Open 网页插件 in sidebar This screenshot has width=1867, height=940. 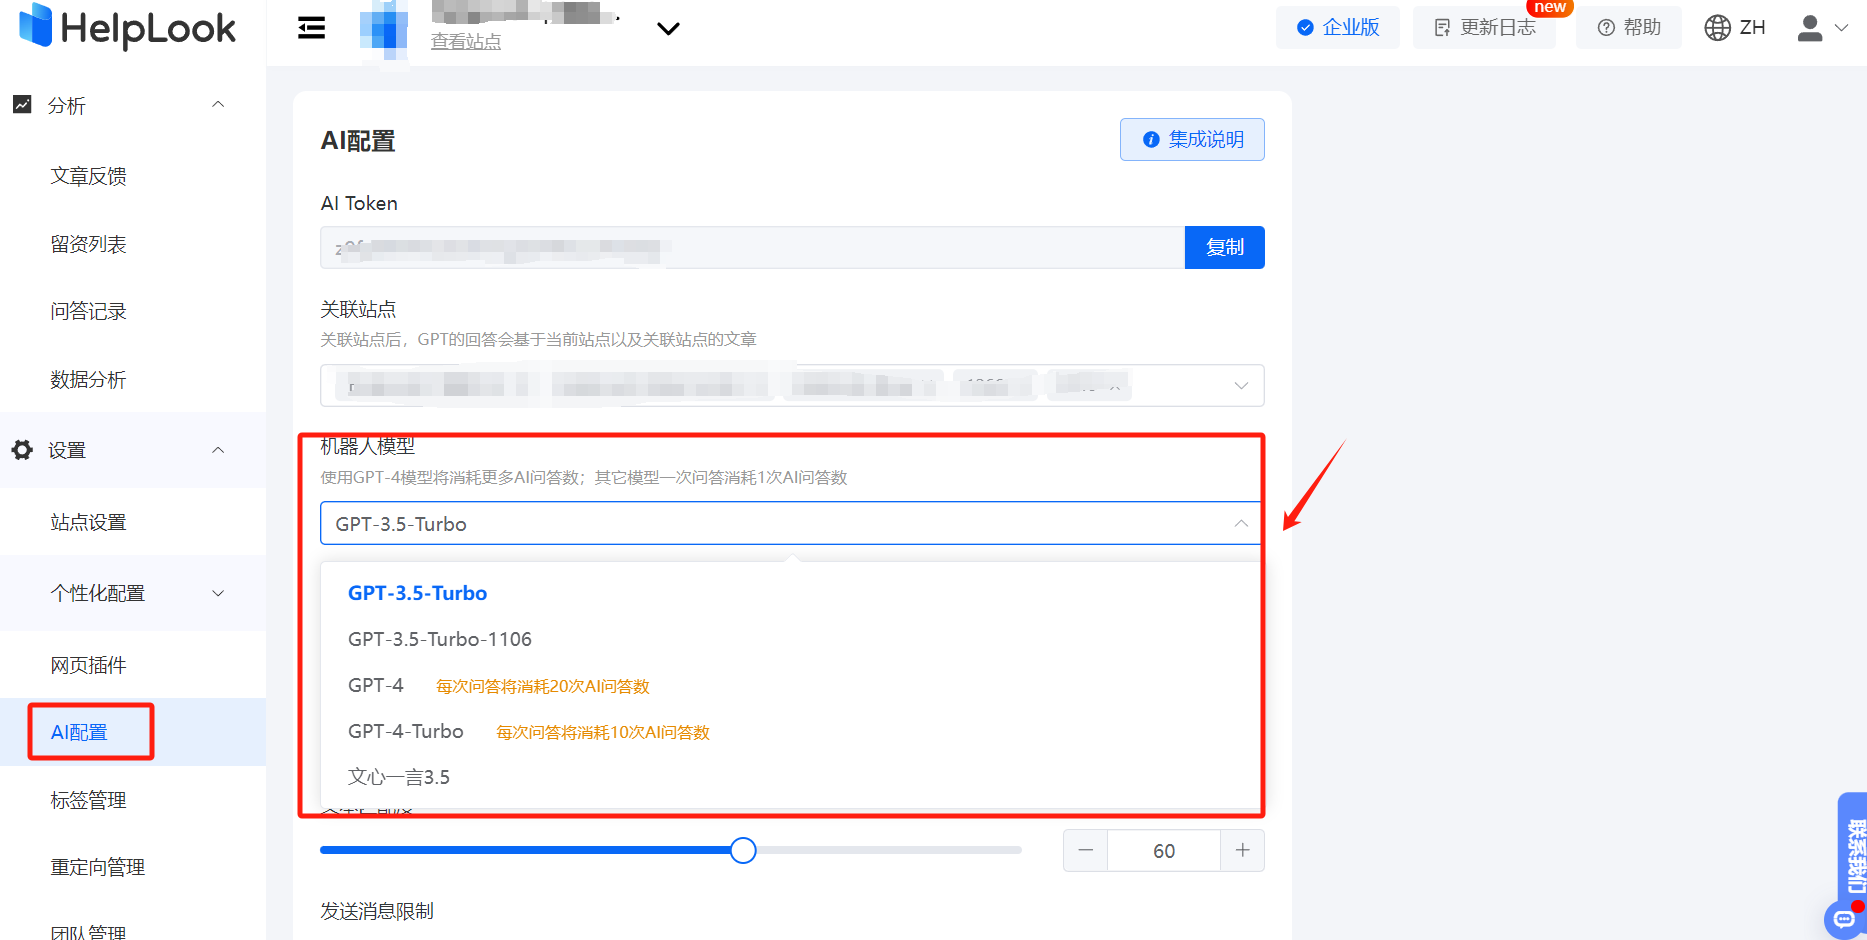click(89, 665)
